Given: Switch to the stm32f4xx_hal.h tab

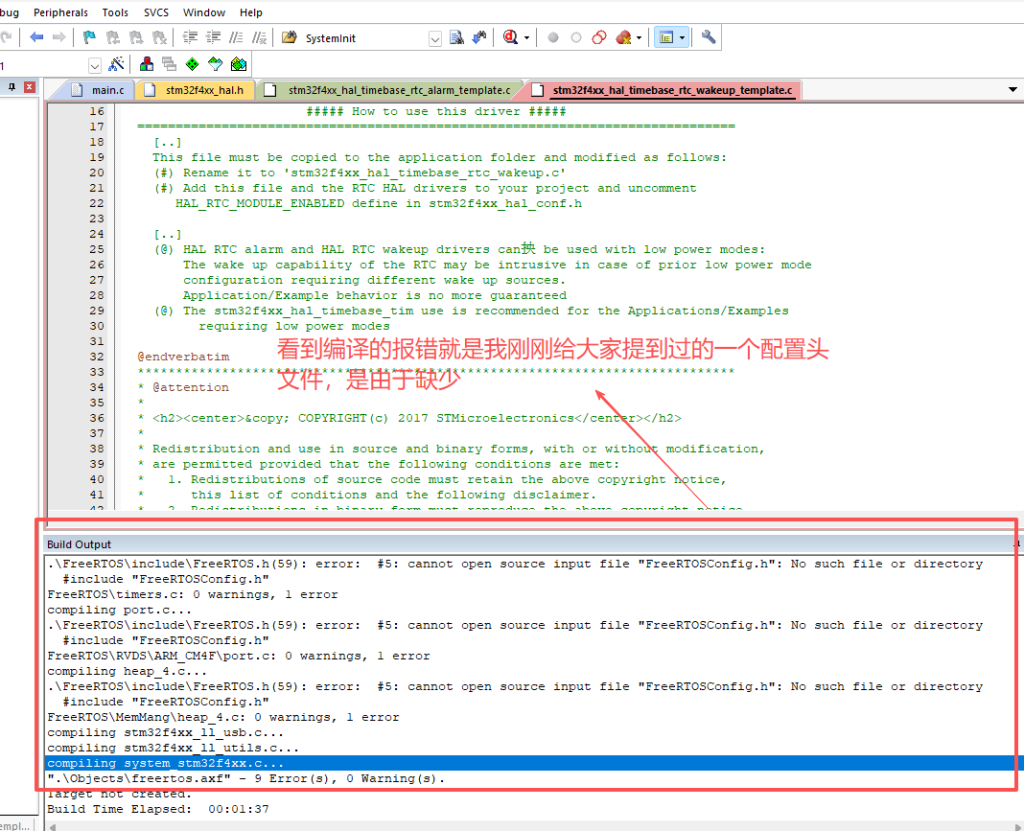Looking at the screenshot, I should (203, 90).
